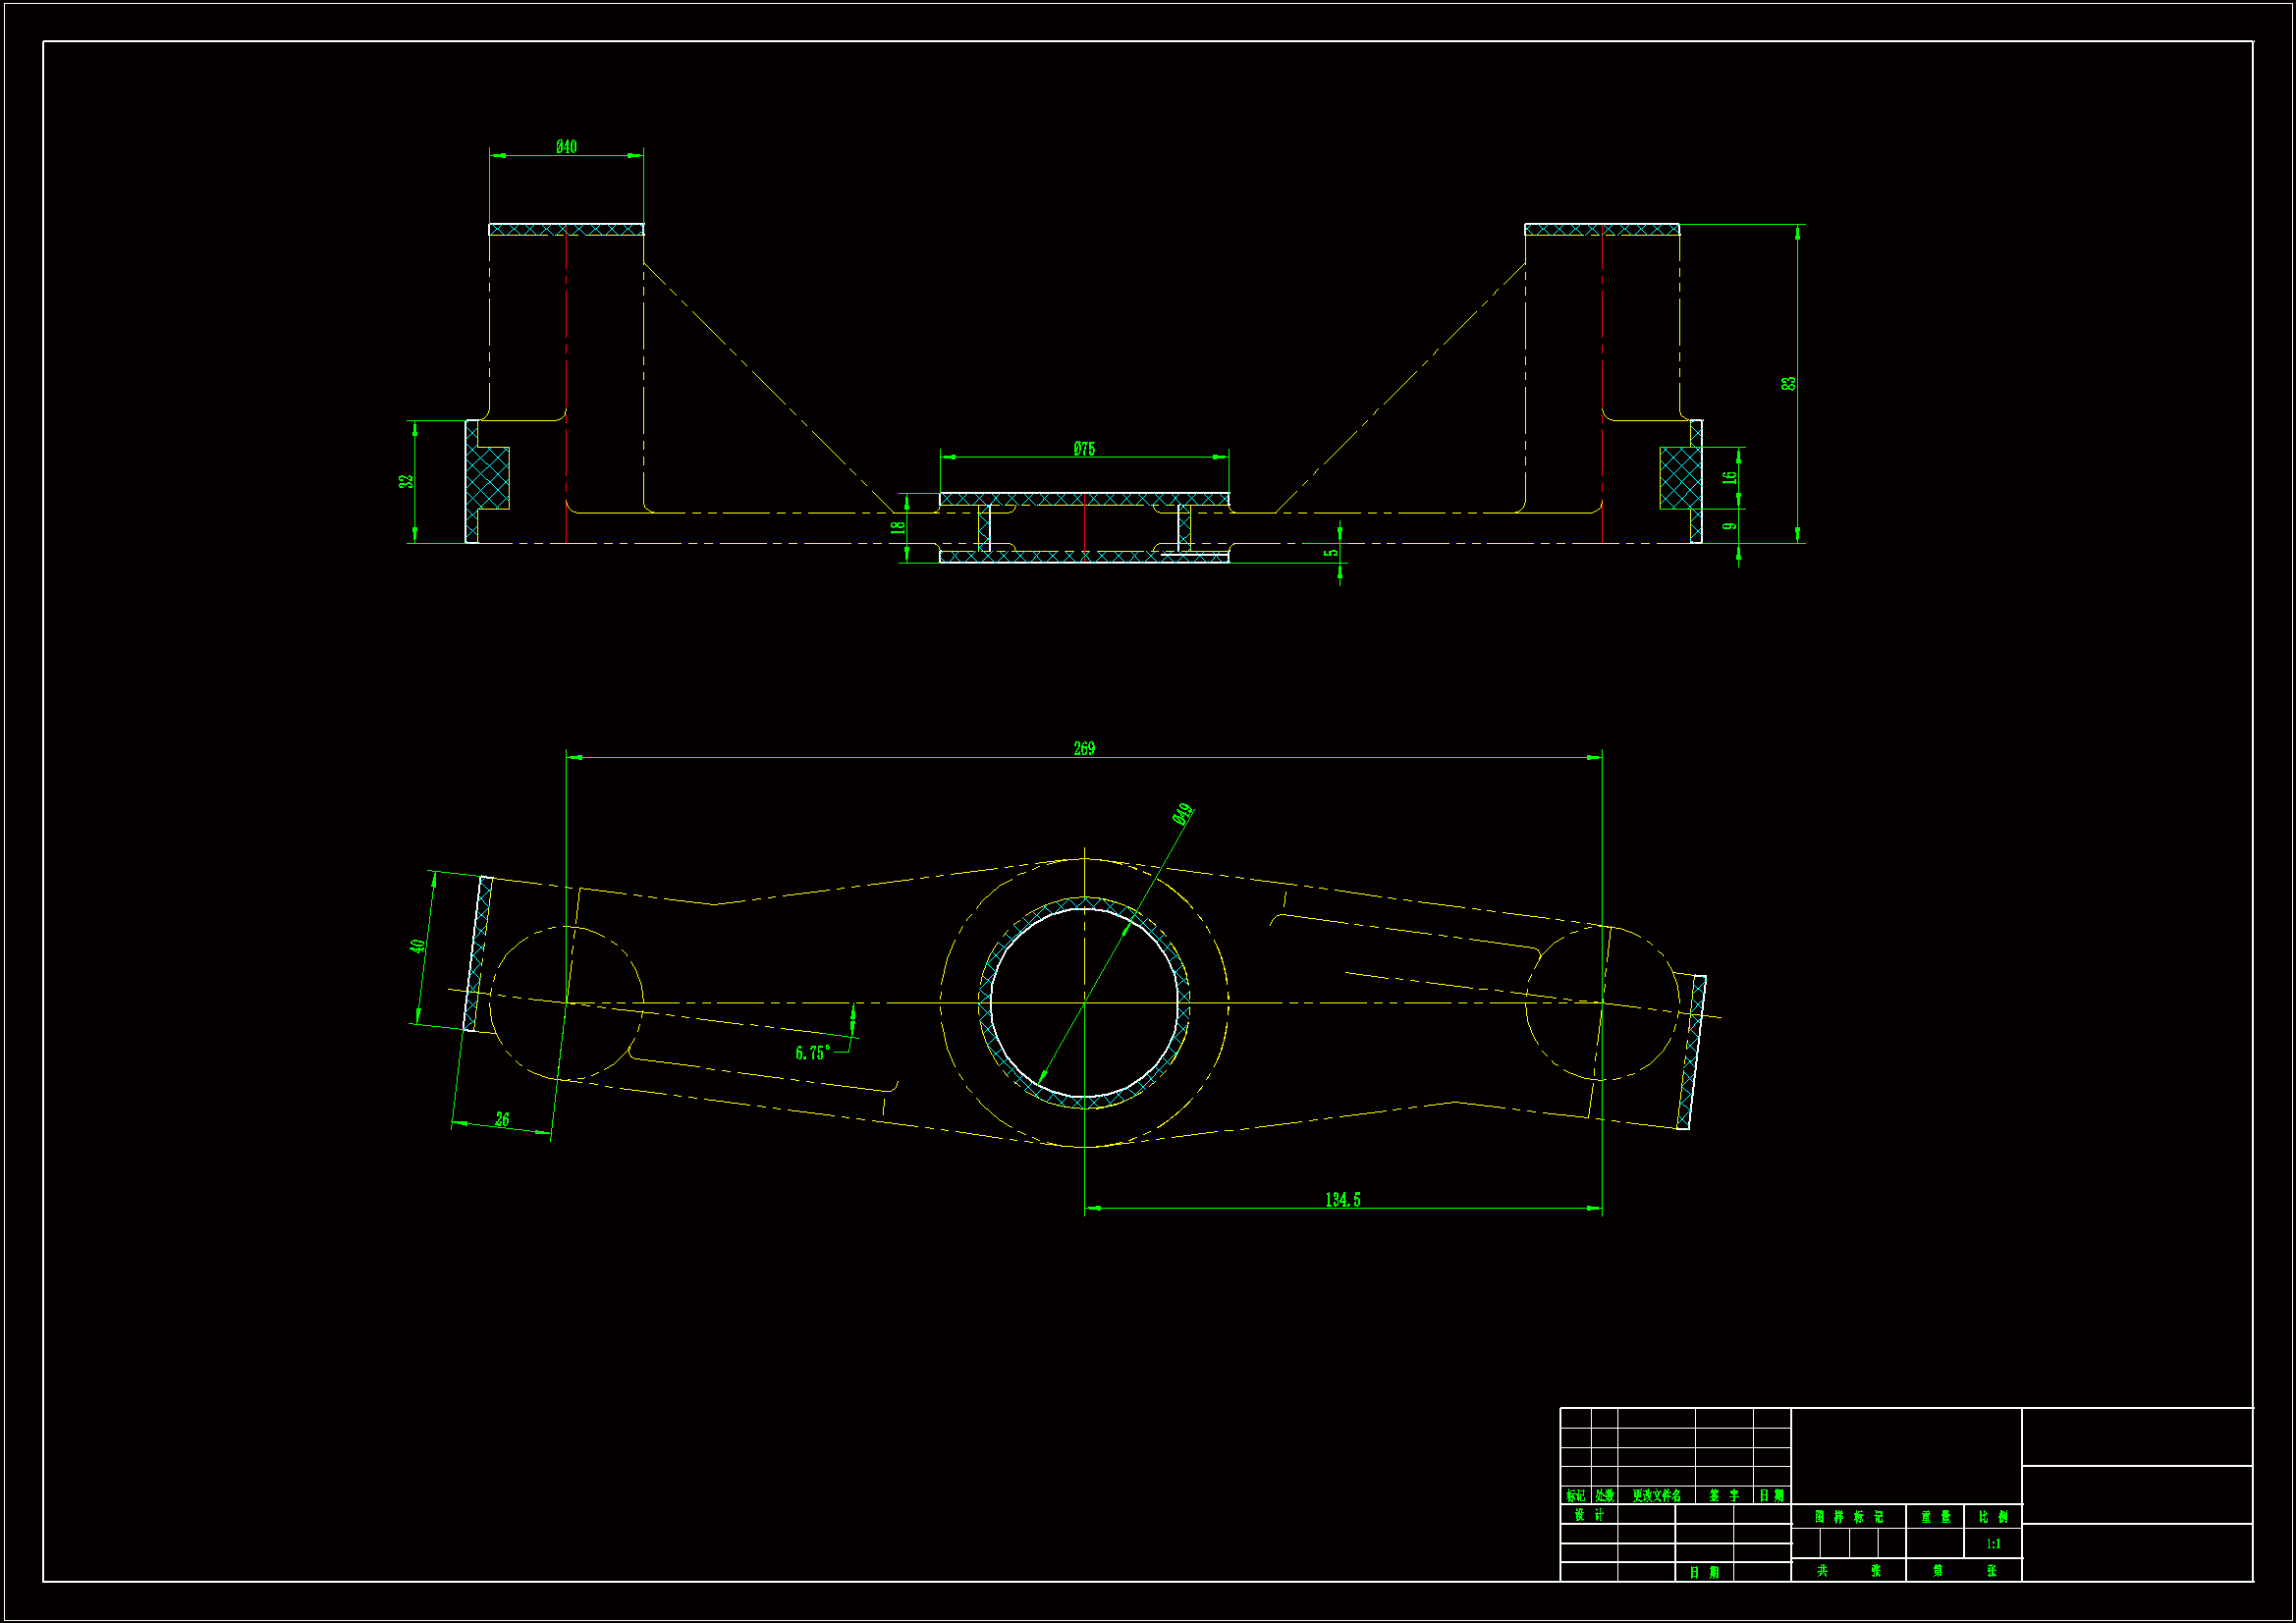Select the 6.75° angle annotation
The image size is (2296, 1623).
pyautogui.click(x=812, y=1053)
